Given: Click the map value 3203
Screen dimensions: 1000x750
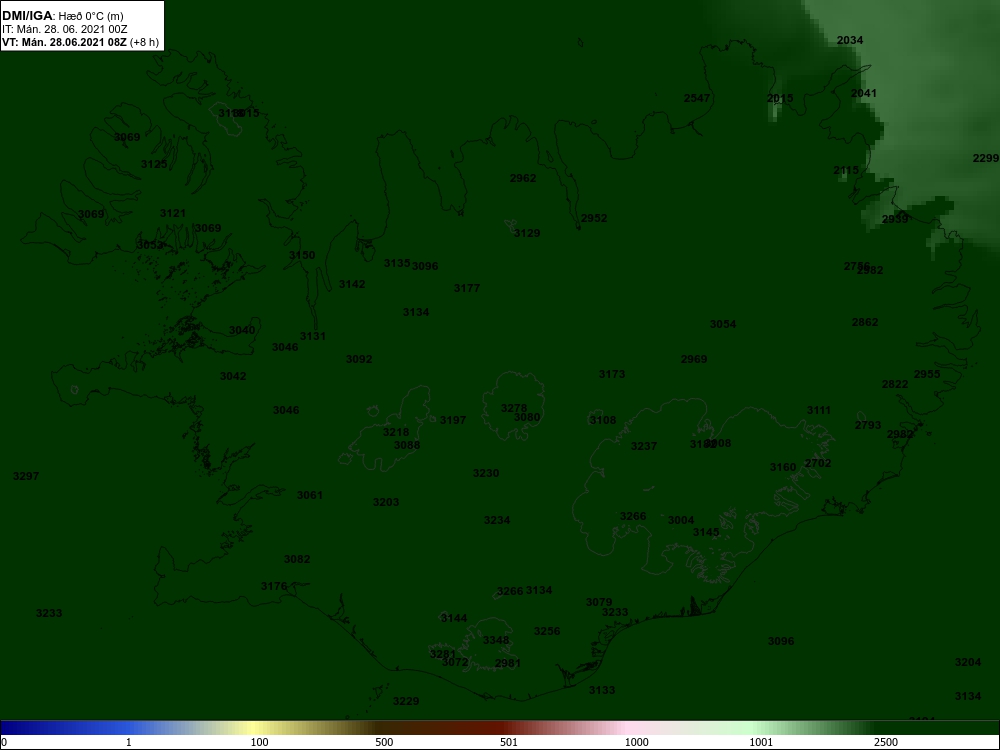Looking at the screenshot, I should coord(386,503).
